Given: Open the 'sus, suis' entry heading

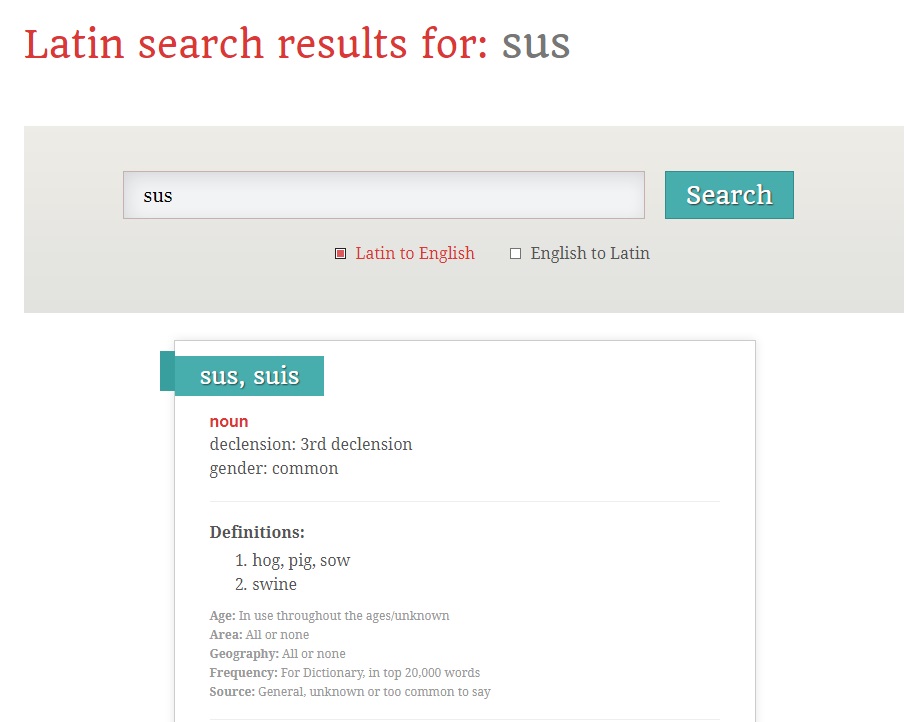Looking at the screenshot, I should (249, 376).
